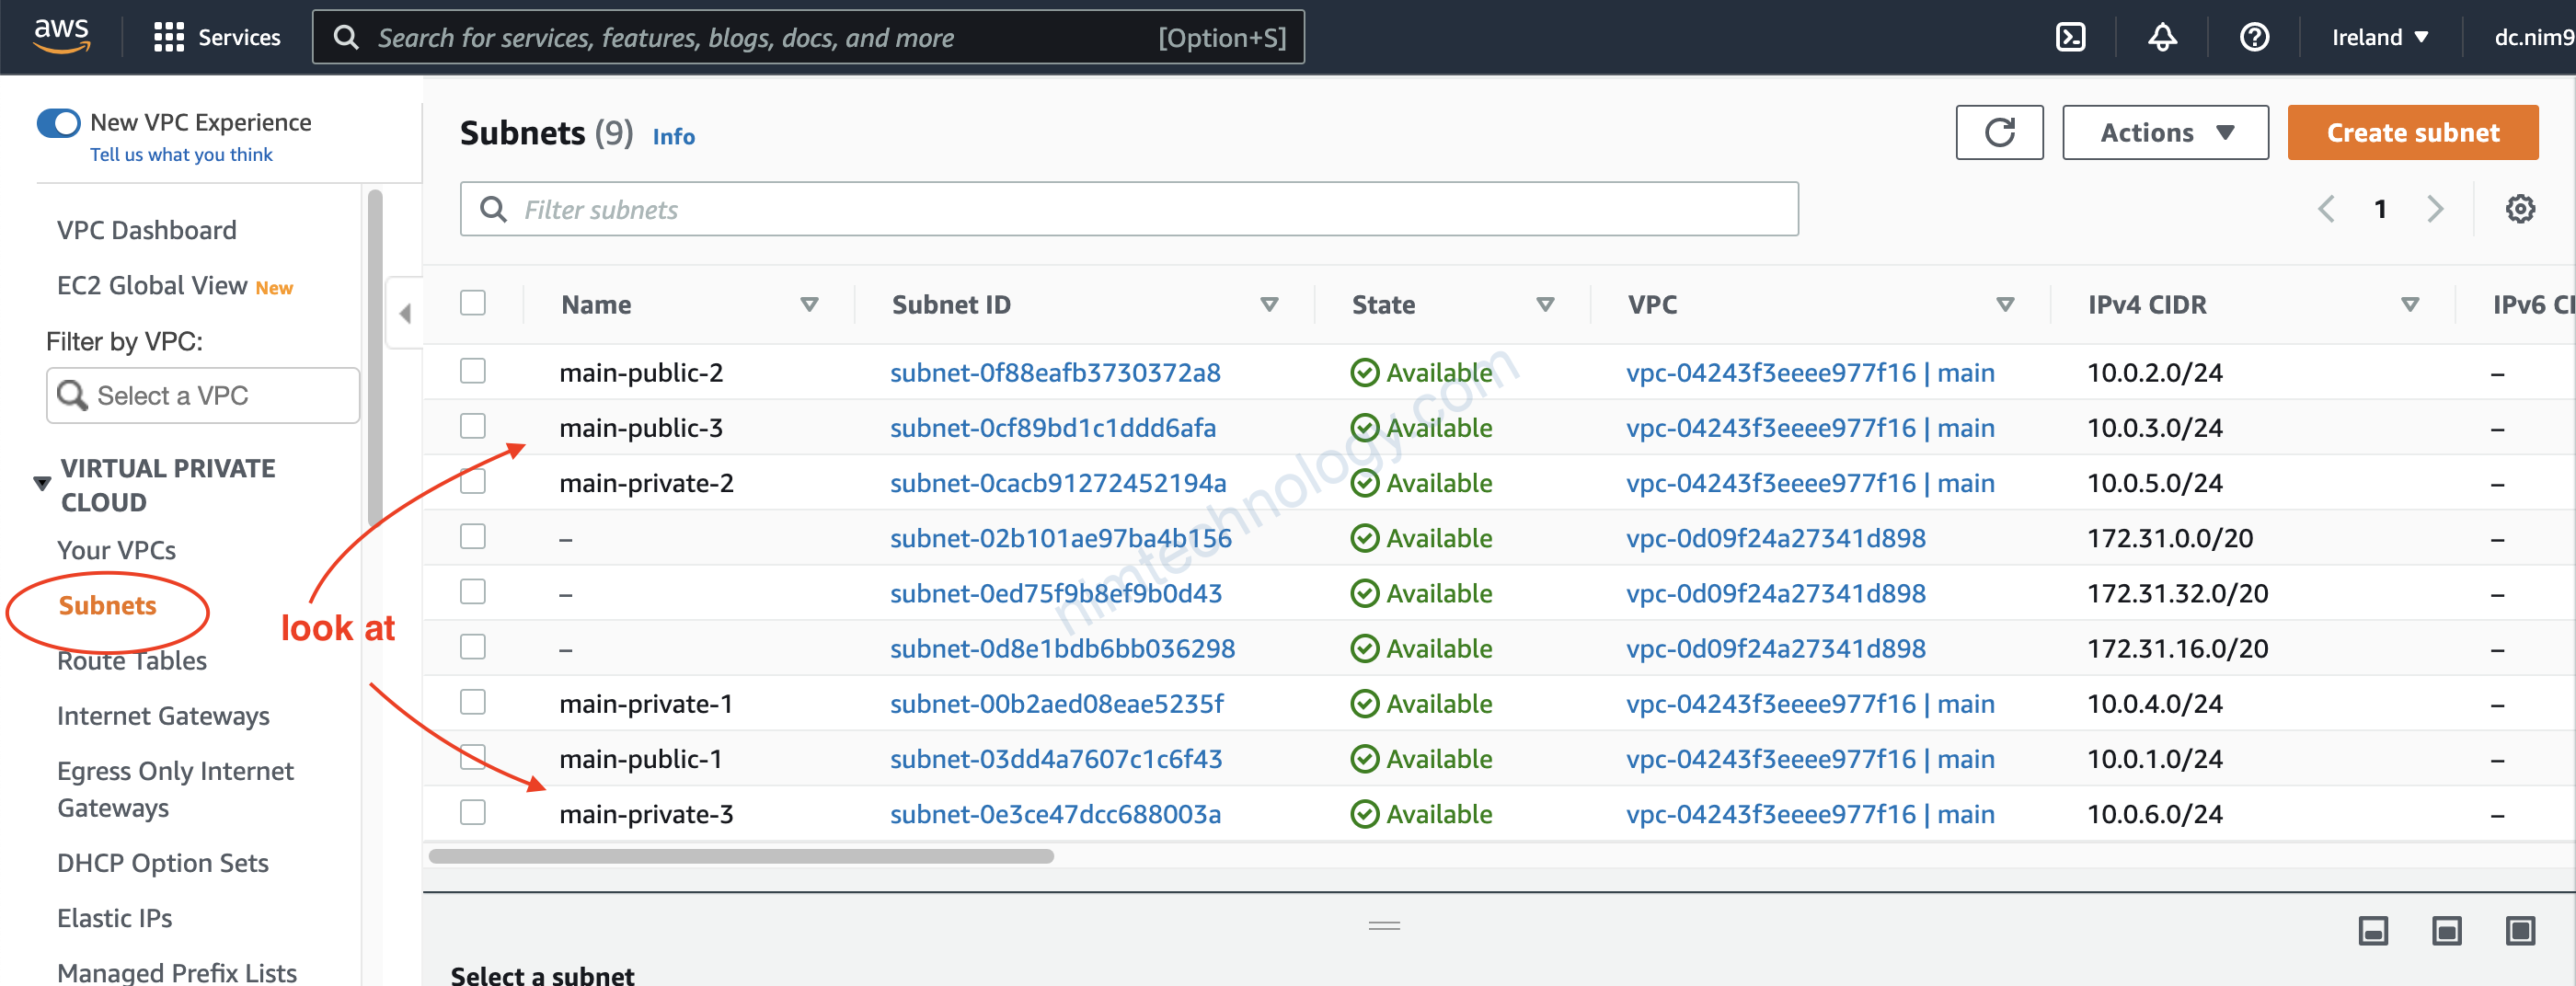Open the Ireland region selector
This screenshot has height=986, width=2576.
coord(2379,37)
